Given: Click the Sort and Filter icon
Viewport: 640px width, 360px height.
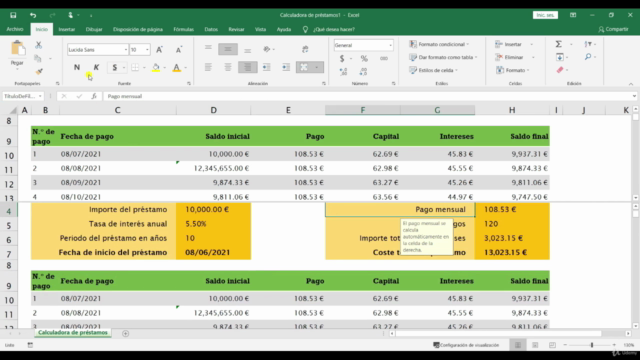Looking at the screenshot, I should tap(588, 44).
